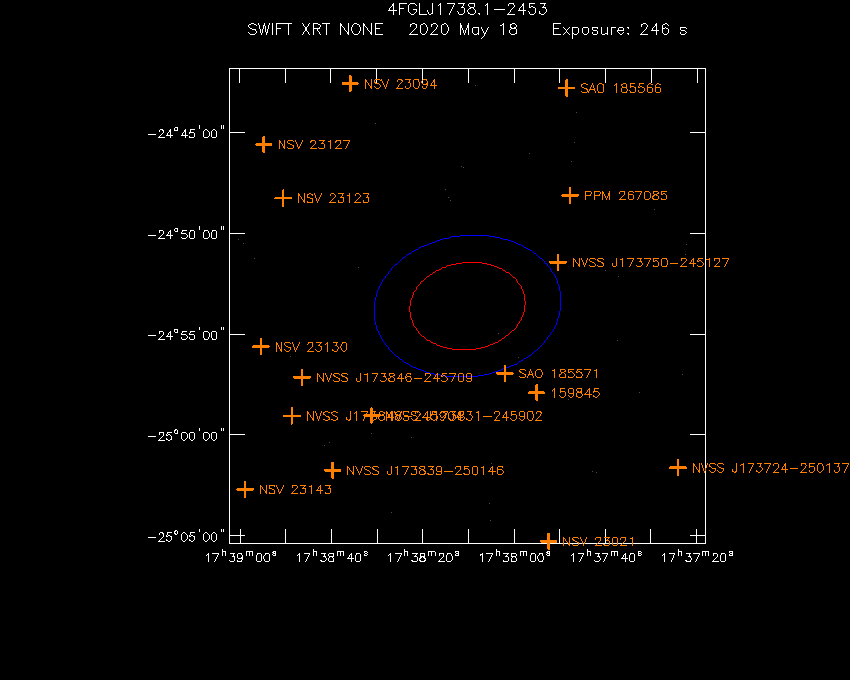Click the 17h38m20s right ascension label

click(x=423, y=557)
